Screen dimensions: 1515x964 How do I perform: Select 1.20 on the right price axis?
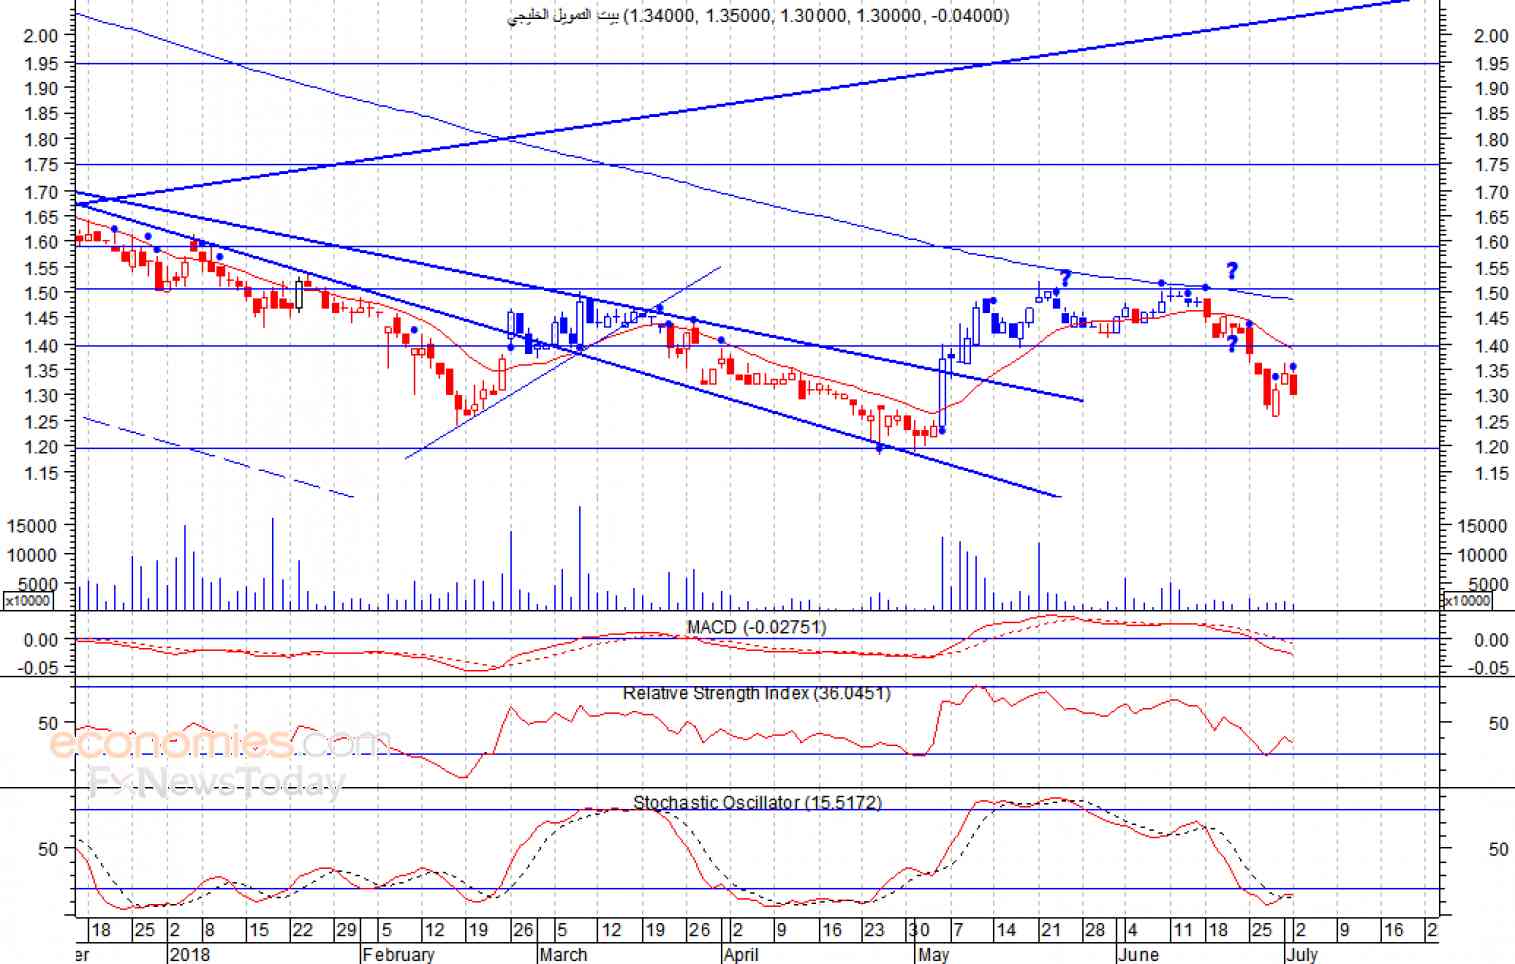tap(1491, 447)
